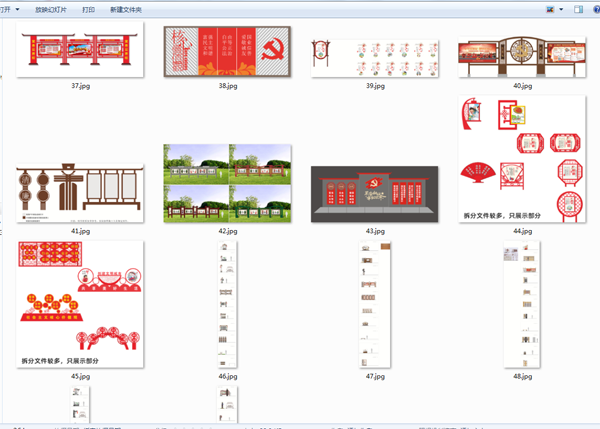
Task: Select the 38.jpg red banner thumbnail
Action: [x=228, y=52]
